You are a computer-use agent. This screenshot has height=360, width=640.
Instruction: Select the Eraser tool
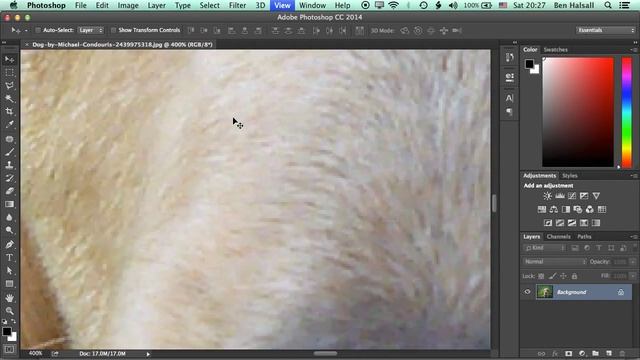point(9,191)
